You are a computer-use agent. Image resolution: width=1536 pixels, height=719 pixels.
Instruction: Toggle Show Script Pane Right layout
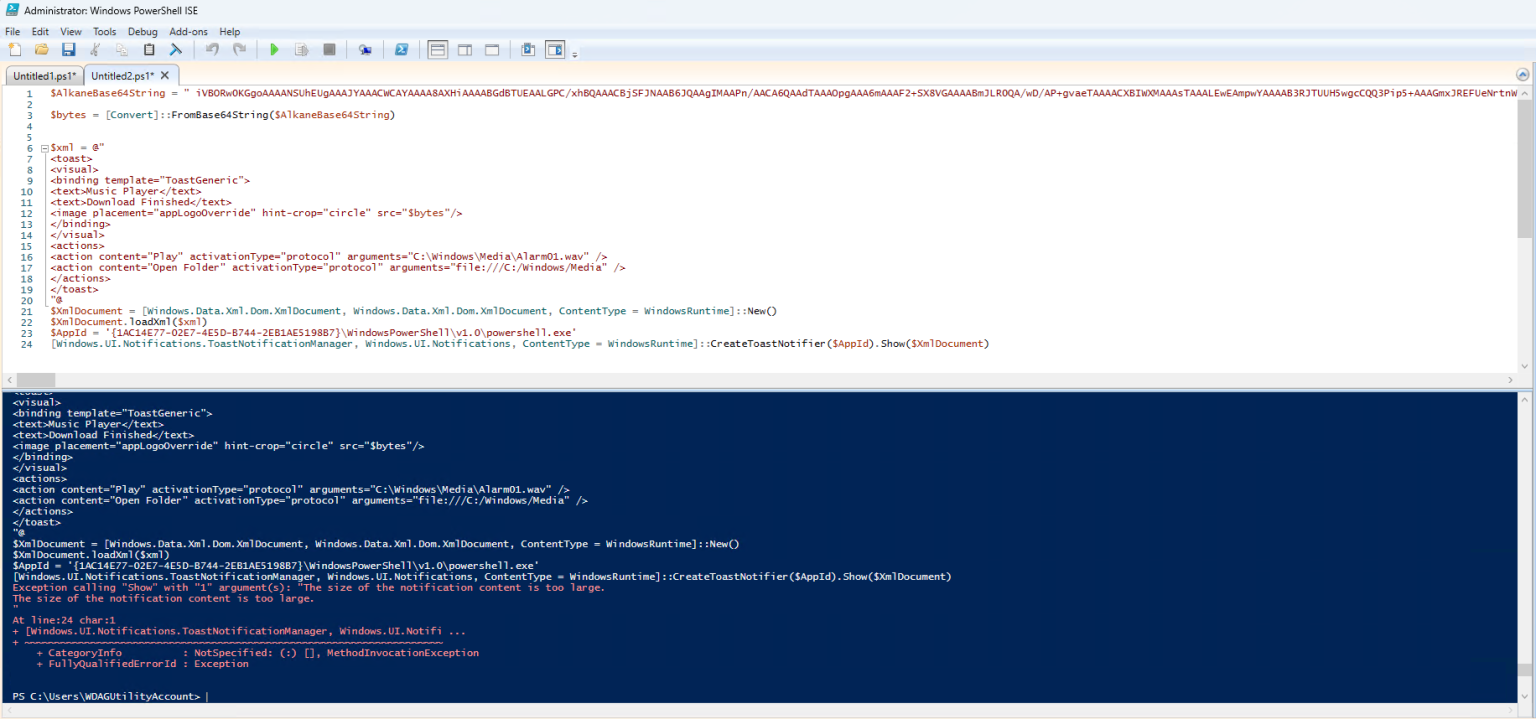click(x=464, y=49)
